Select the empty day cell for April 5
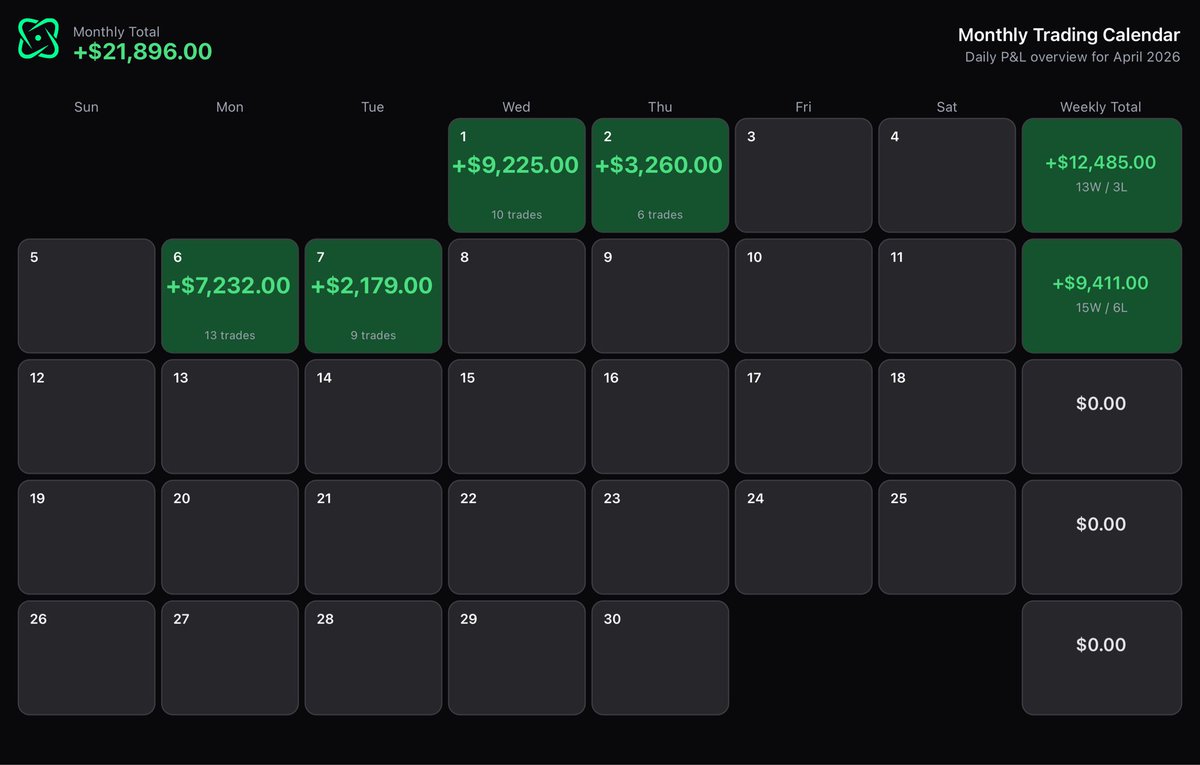 tap(86, 296)
